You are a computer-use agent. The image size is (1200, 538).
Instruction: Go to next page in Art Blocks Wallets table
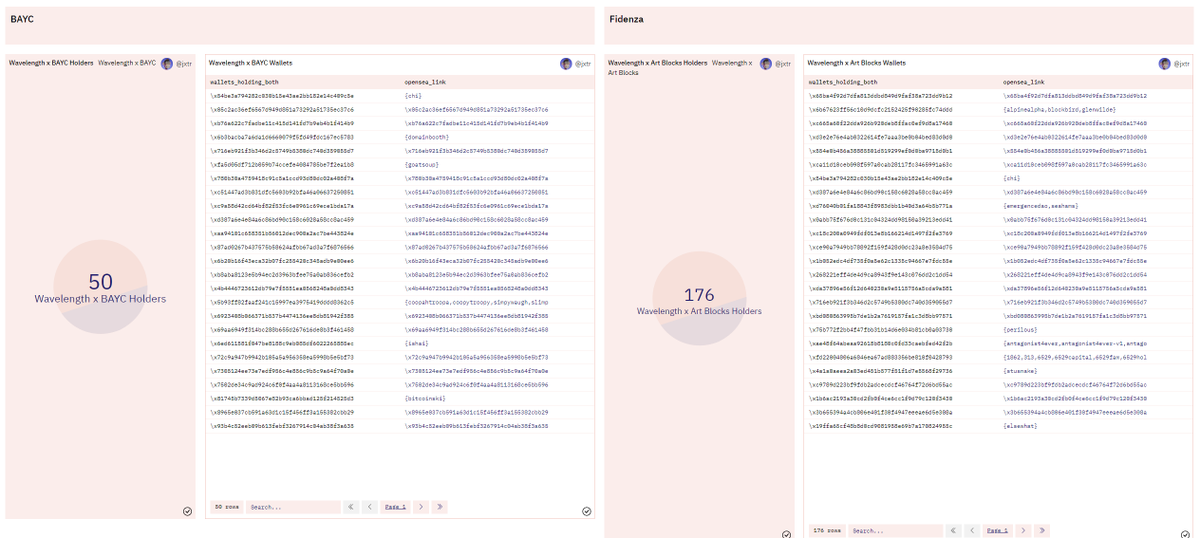point(1022,530)
